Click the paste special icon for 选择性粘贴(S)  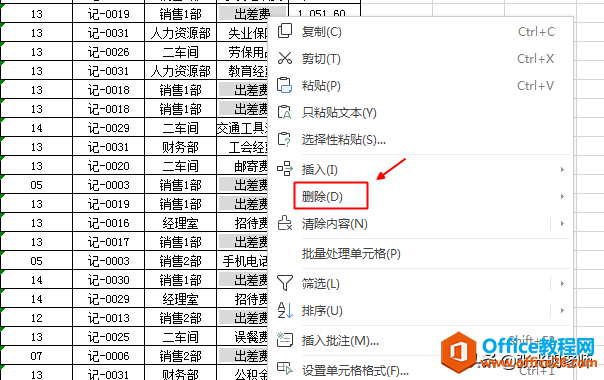click(x=285, y=140)
